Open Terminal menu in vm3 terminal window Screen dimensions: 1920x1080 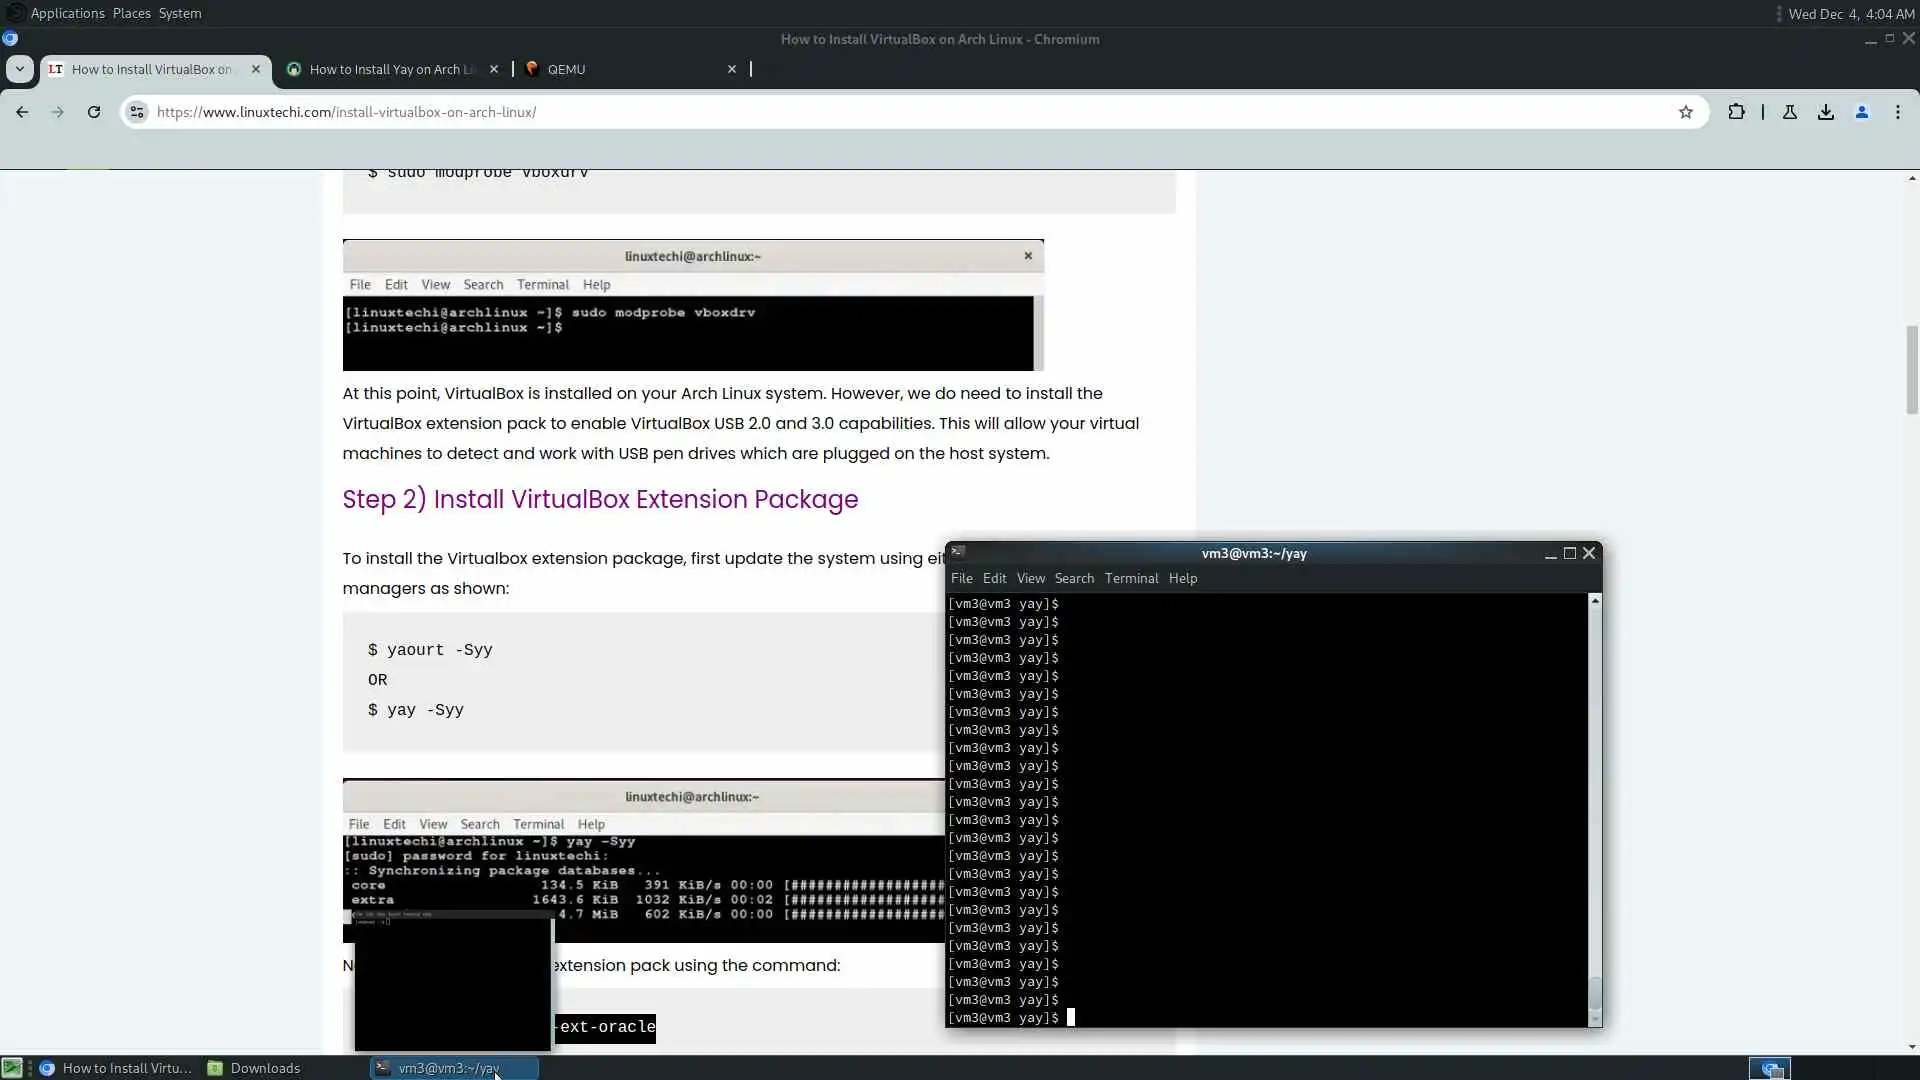1131,578
